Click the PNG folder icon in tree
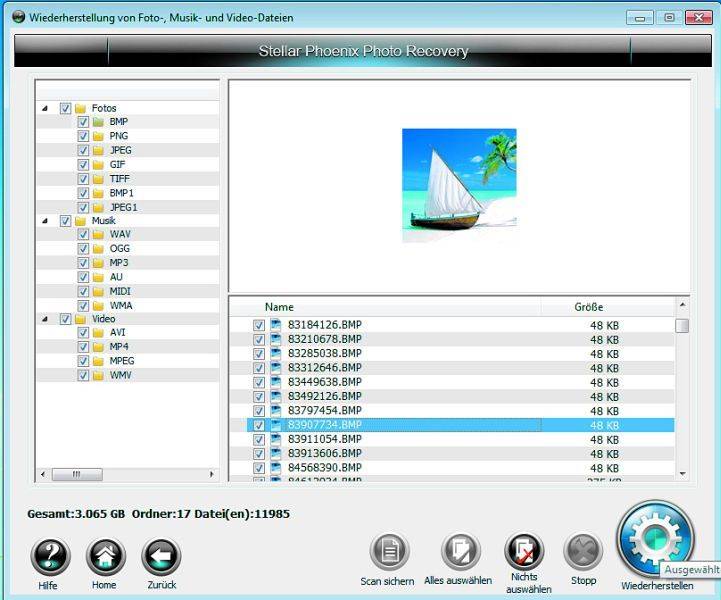Image resolution: width=721 pixels, height=600 pixels. click(98, 136)
